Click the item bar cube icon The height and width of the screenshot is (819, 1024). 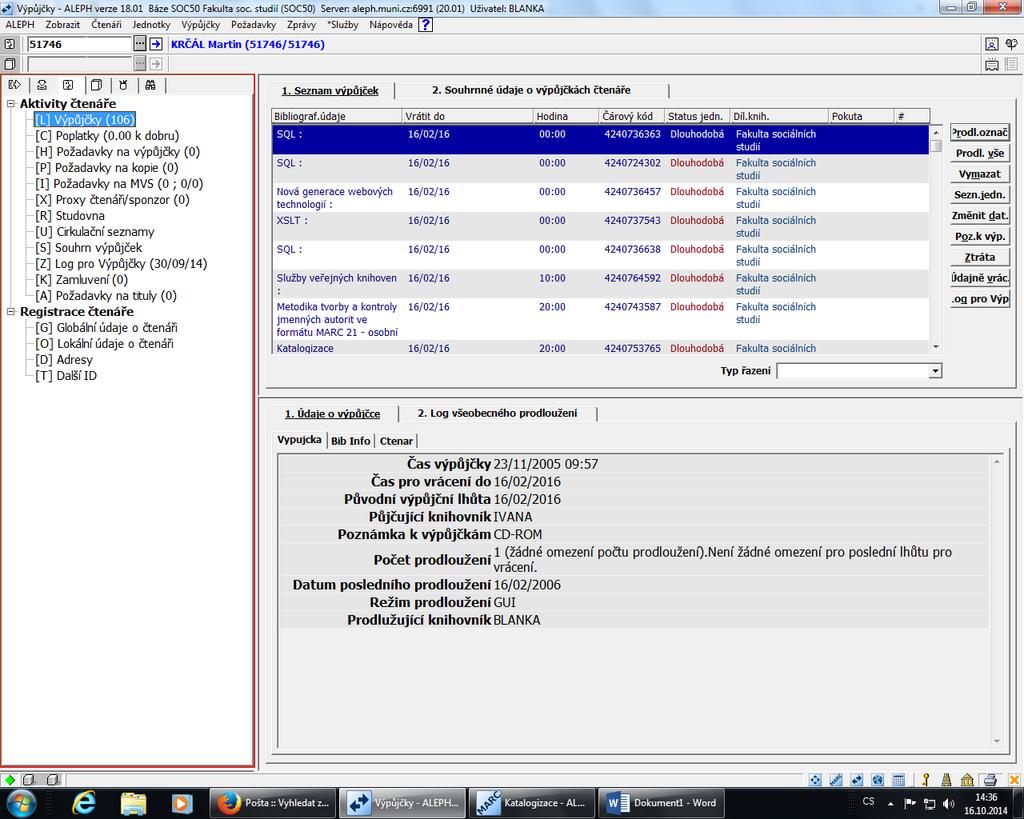[10, 64]
